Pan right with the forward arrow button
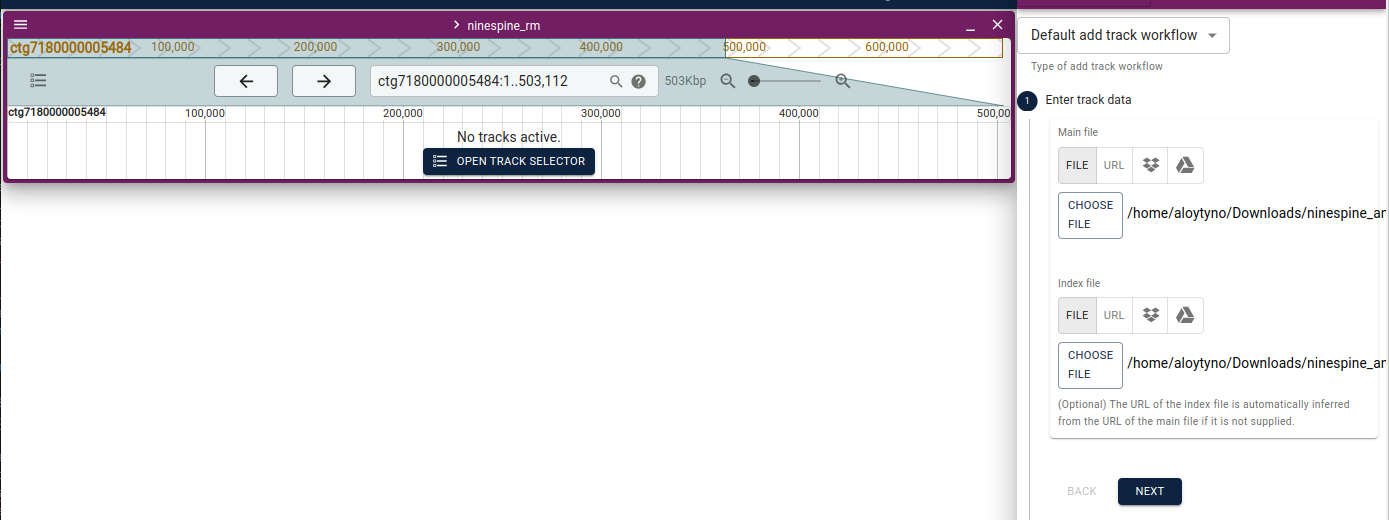1389x520 pixels. [324, 81]
